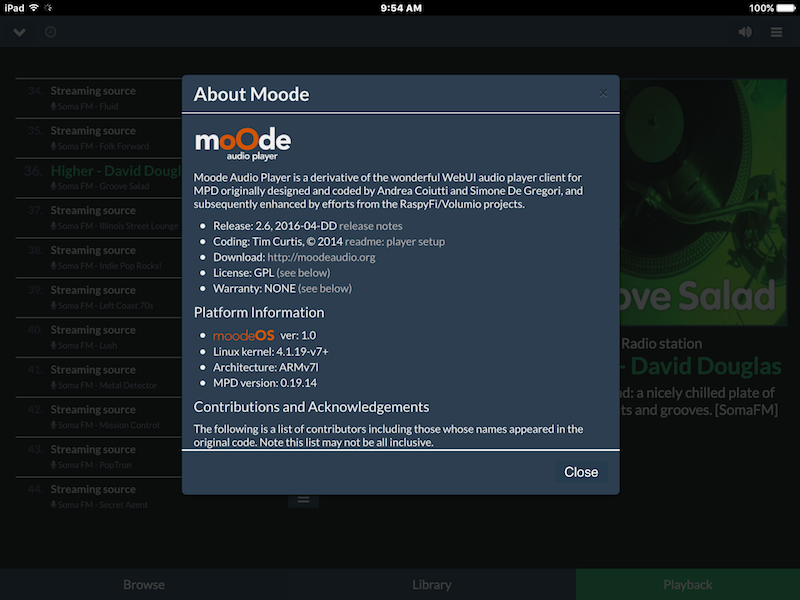Click the moOde audio player logo
The image size is (800, 600).
[x=243, y=144]
